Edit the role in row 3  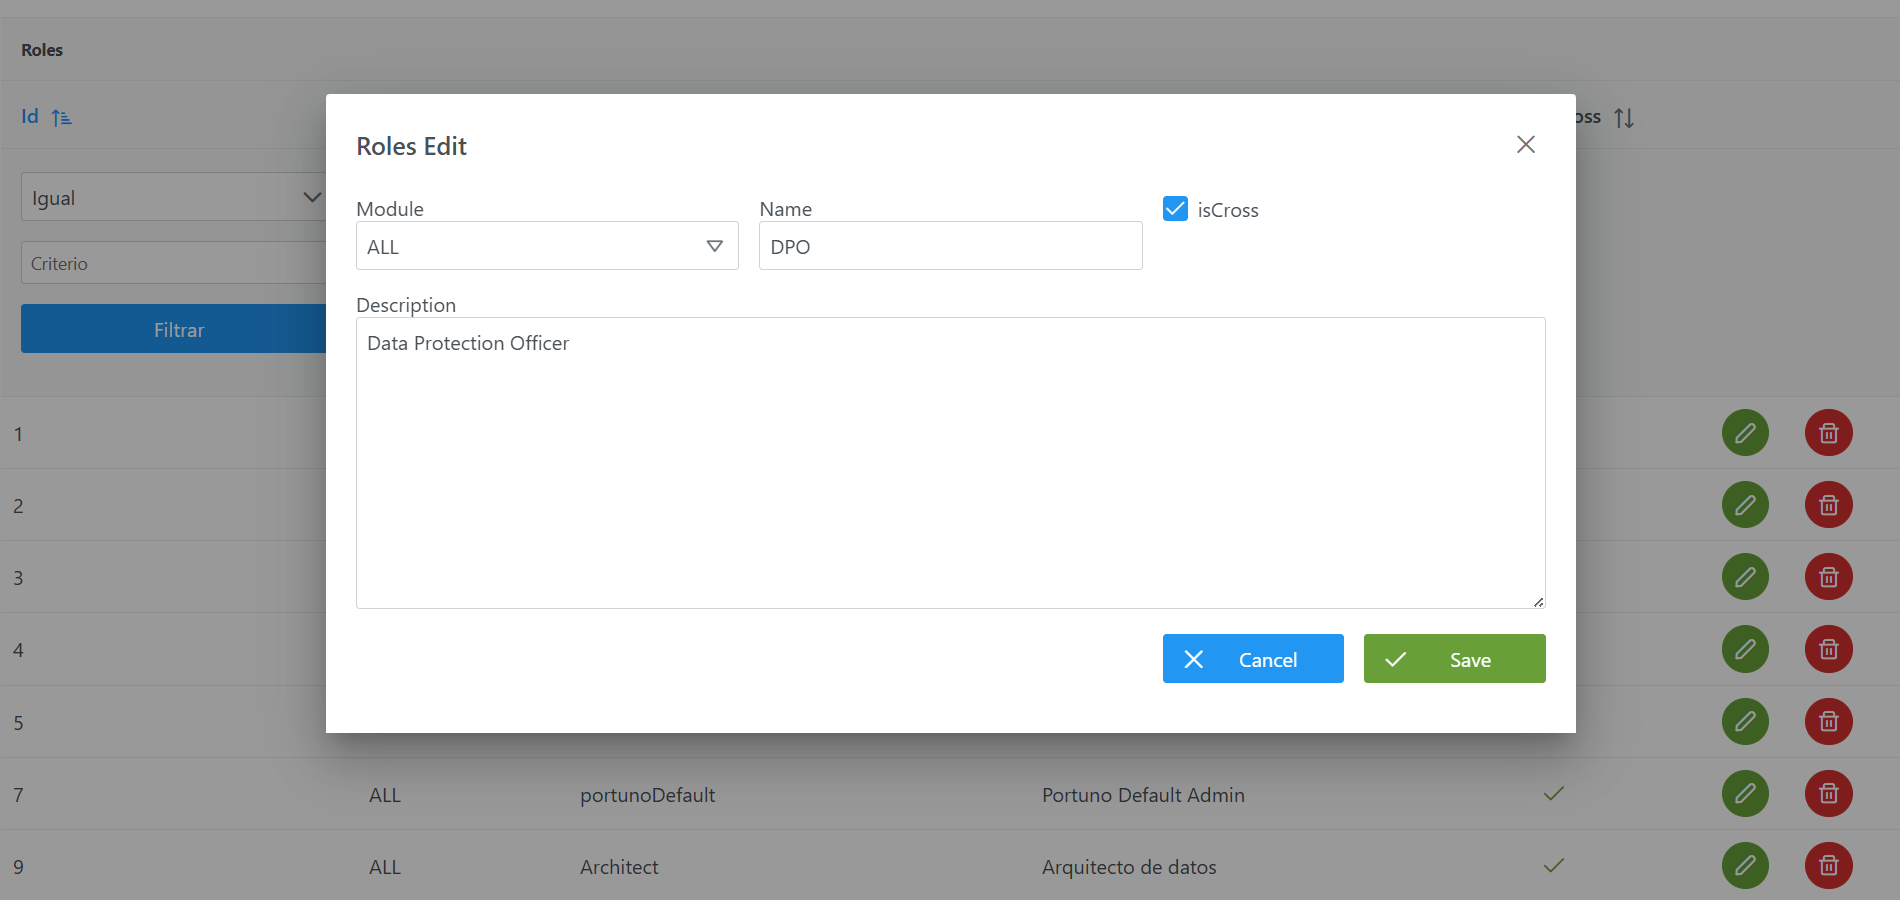pyautogui.click(x=1745, y=577)
